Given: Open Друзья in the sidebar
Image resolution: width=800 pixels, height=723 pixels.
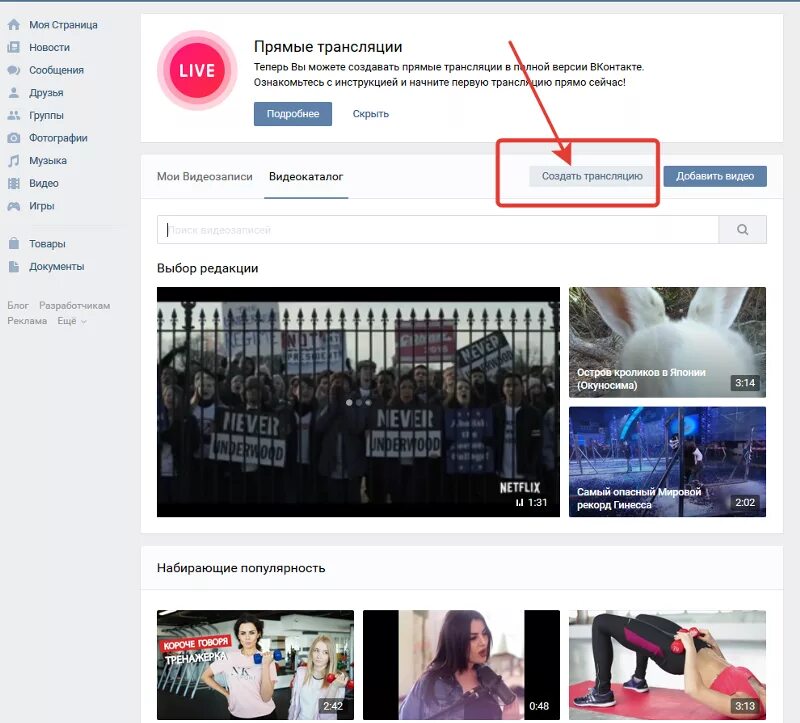Looking at the screenshot, I should coord(46,92).
